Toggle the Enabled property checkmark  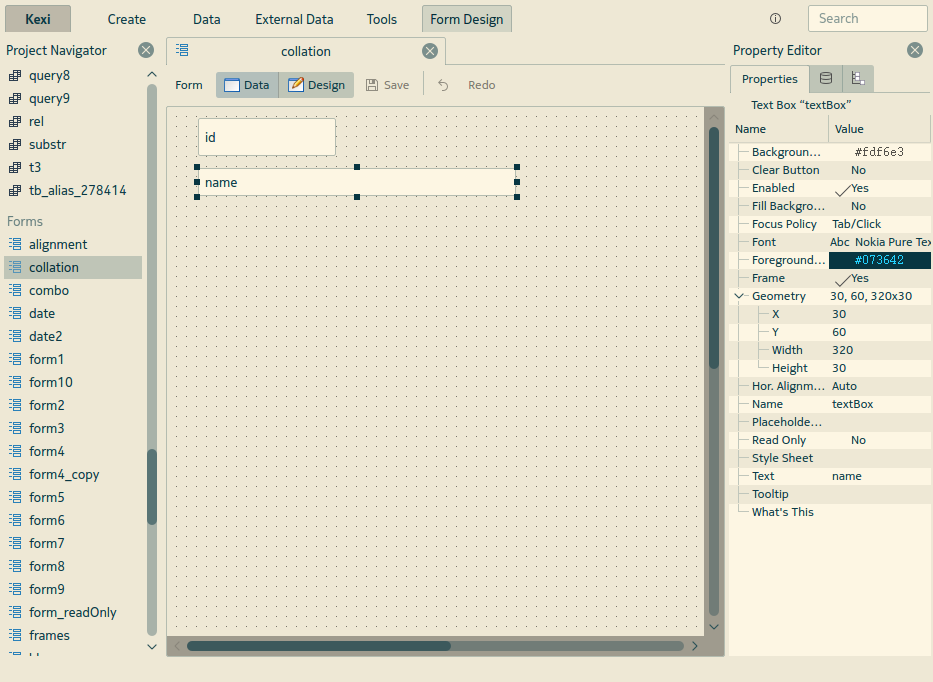click(844, 189)
